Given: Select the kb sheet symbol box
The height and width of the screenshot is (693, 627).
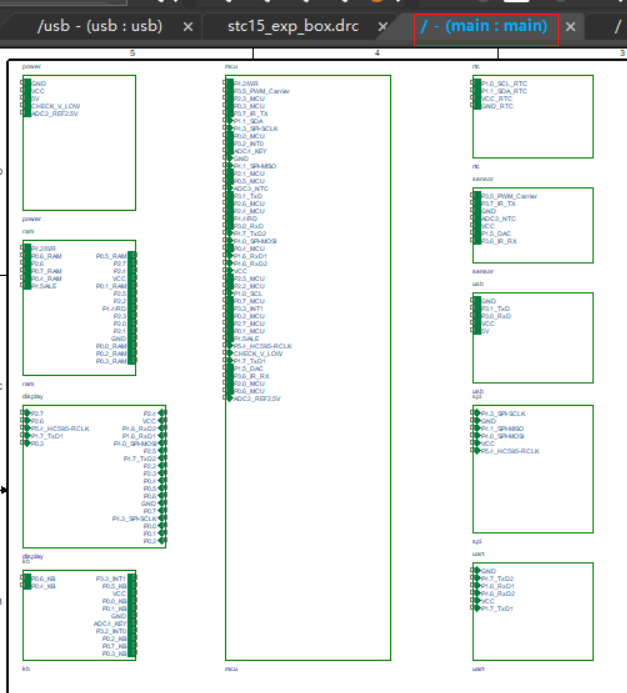Looking at the screenshot, I should (80, 615).
